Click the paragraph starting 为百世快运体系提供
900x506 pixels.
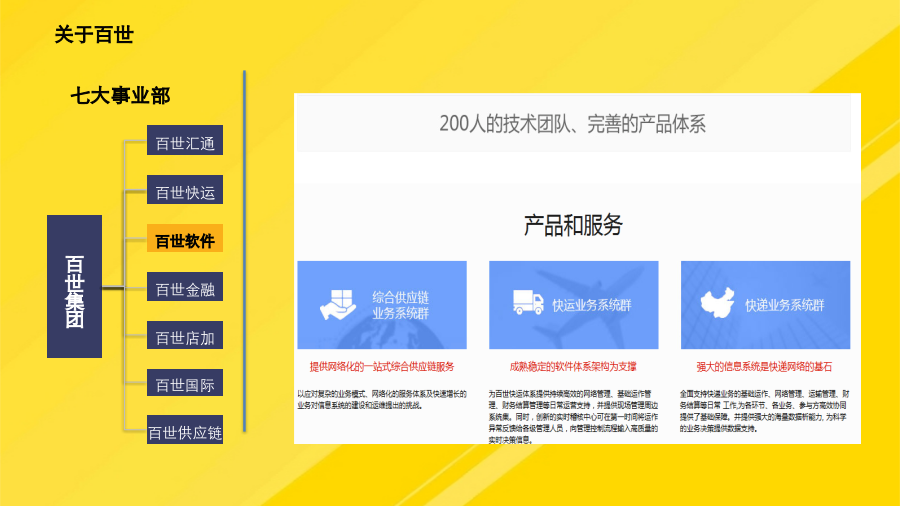click(573, 417)
